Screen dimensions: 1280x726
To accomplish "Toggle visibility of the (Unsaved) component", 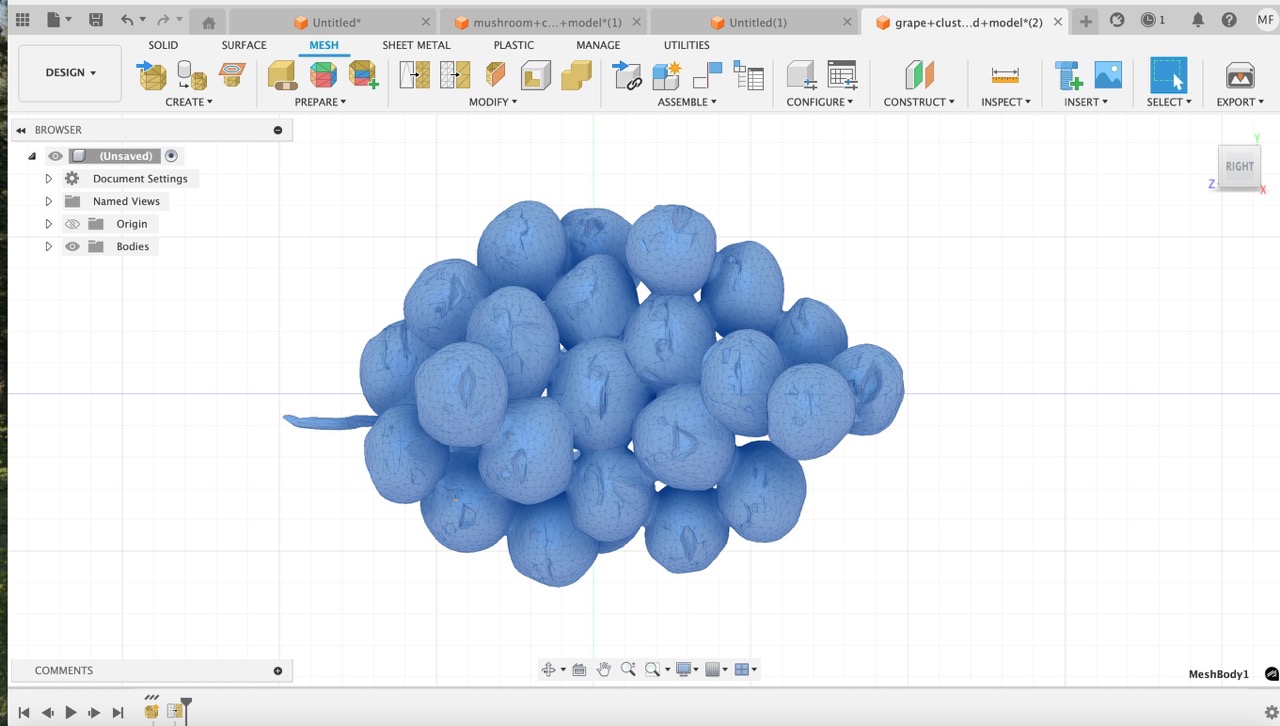I will coord(55,155).
